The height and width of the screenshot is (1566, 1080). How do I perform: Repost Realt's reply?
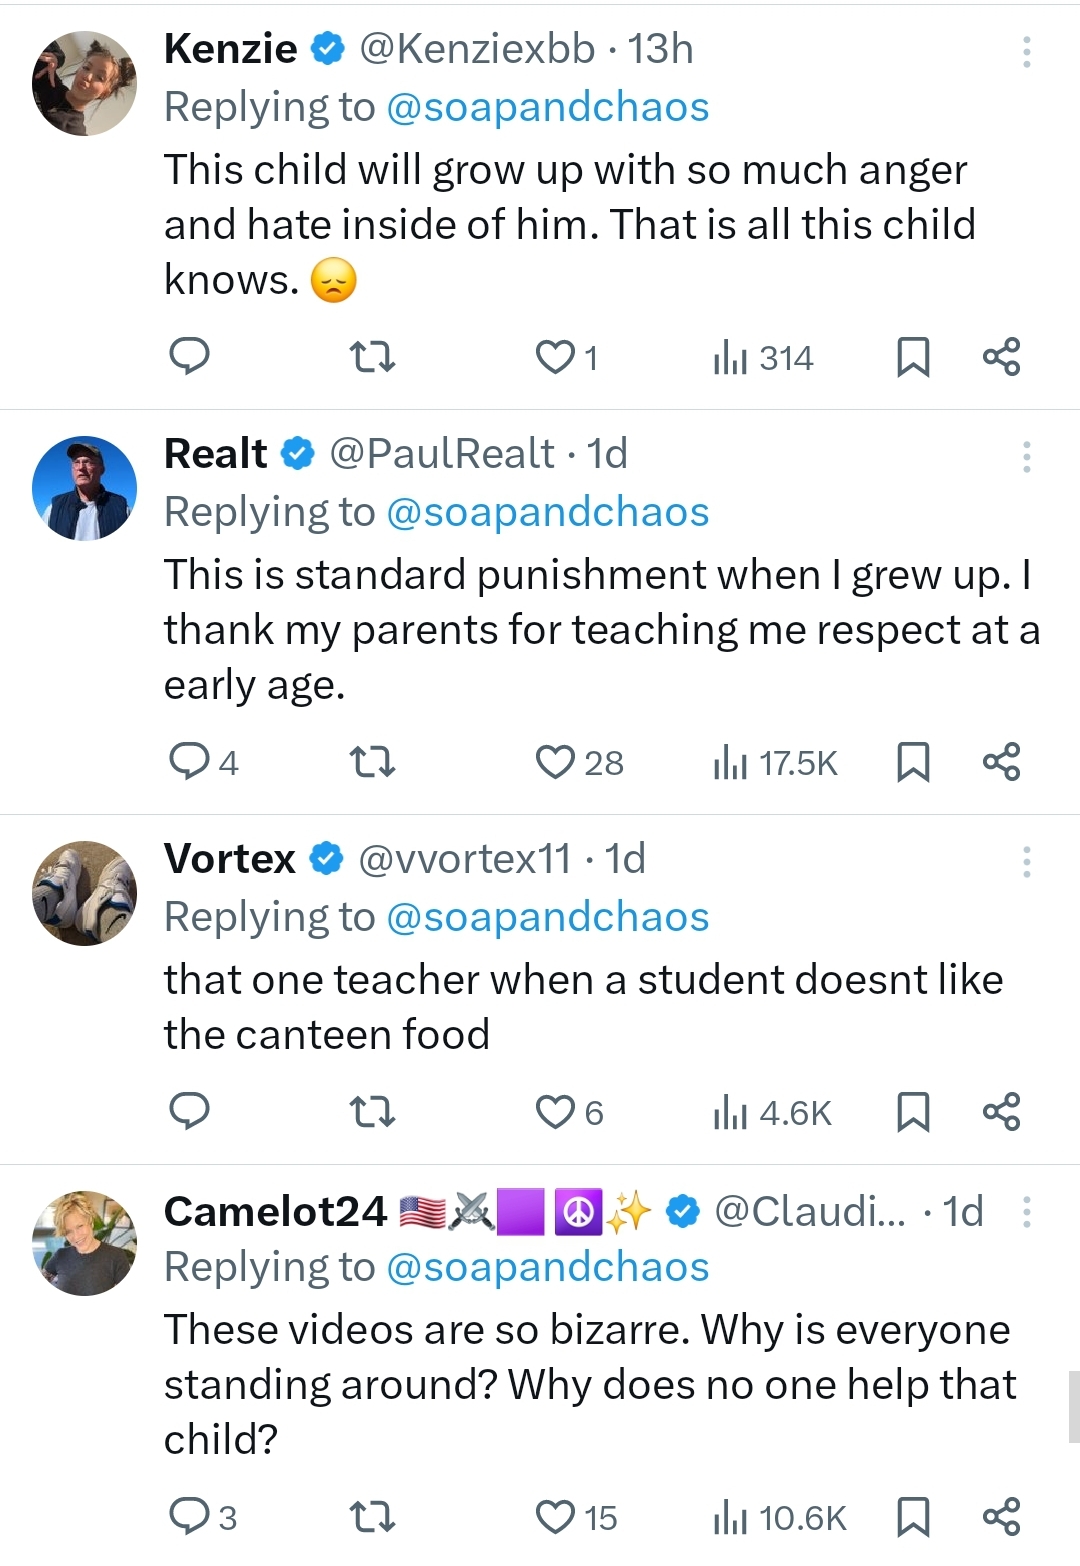374,762
